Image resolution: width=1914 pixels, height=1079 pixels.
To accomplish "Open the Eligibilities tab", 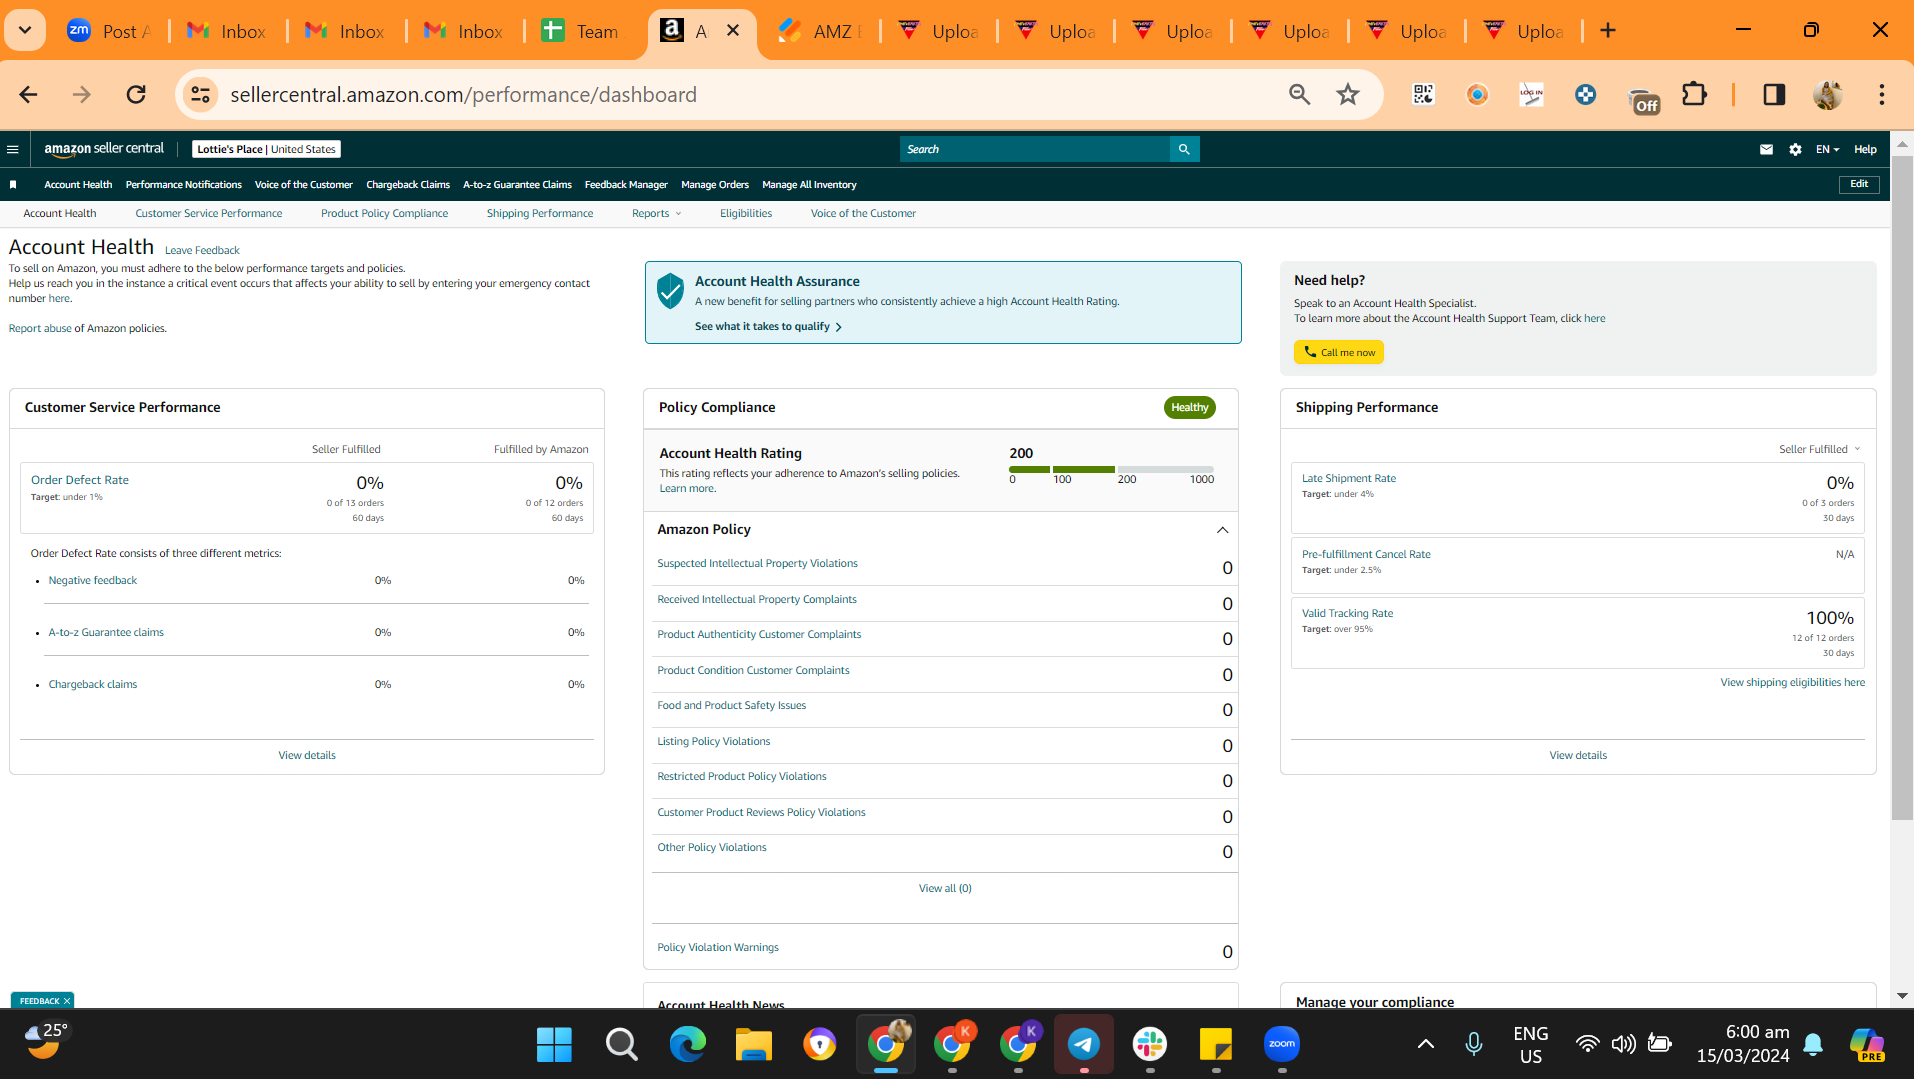I will click(746, 214).
